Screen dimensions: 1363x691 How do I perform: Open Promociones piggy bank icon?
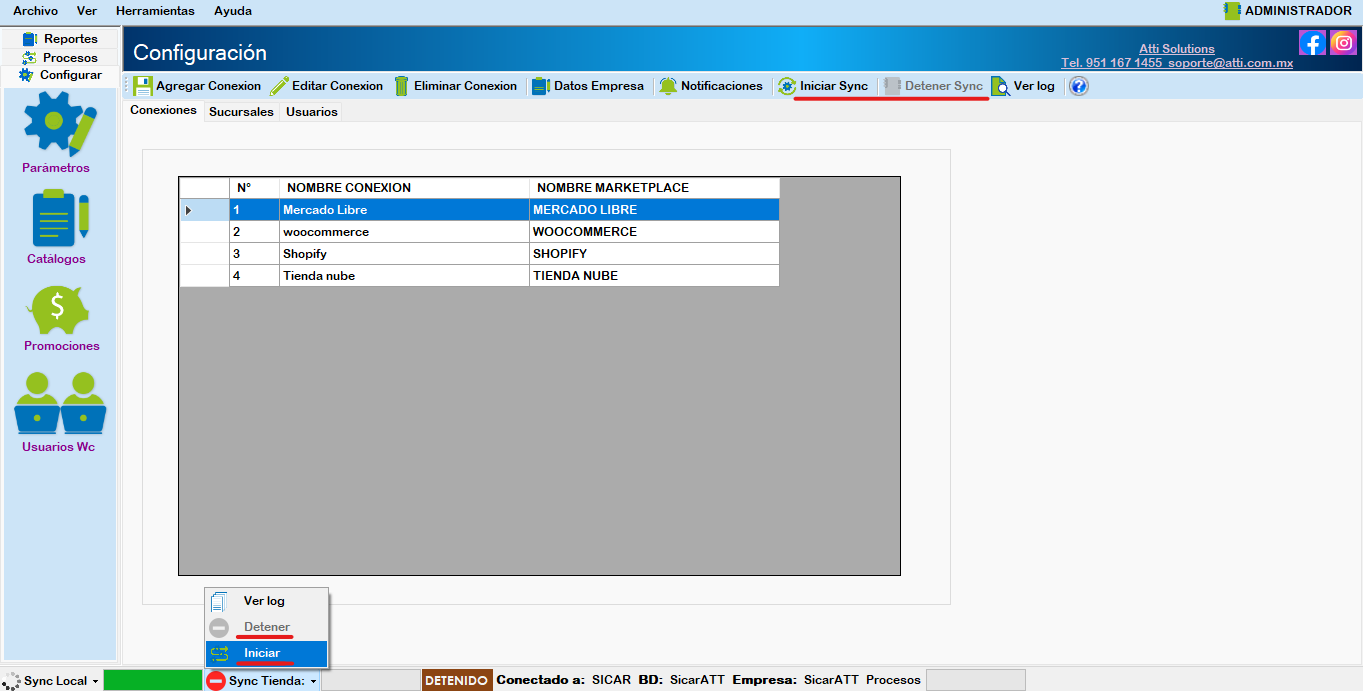pyautogui.click(x=61, y=309)
